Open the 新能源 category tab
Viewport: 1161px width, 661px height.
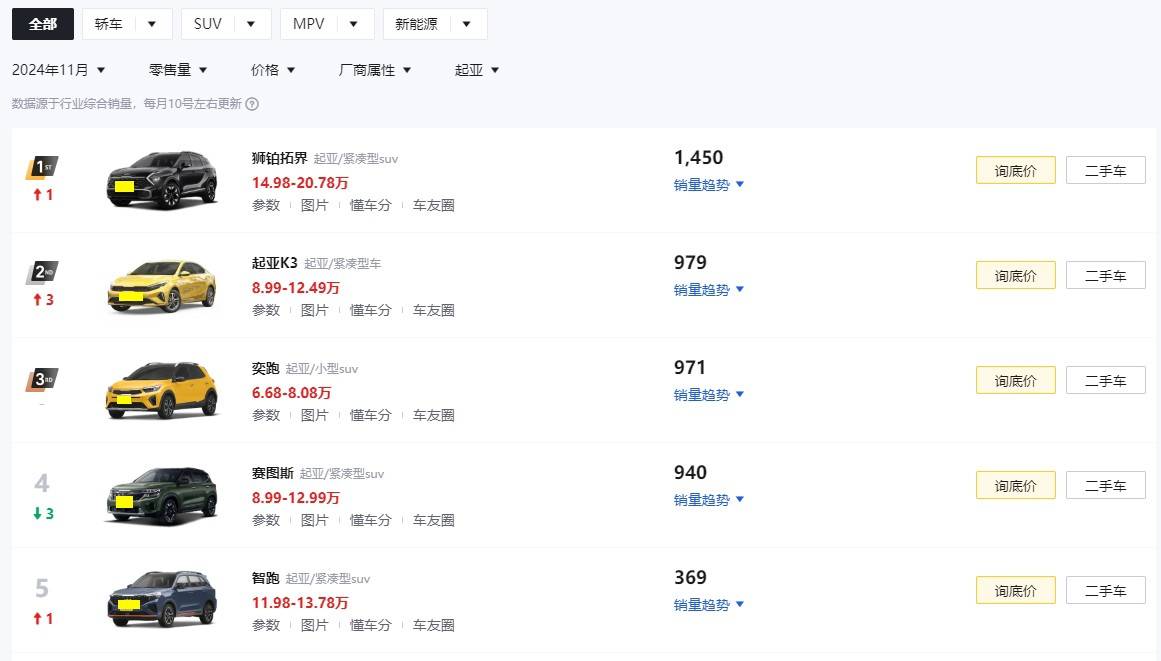416,24
